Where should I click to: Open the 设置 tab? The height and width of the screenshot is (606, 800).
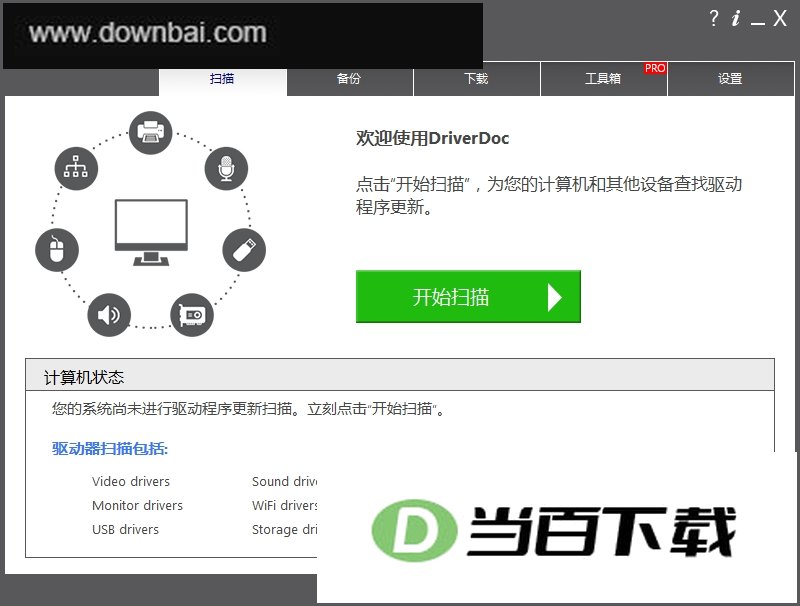[x=731, y=79]
